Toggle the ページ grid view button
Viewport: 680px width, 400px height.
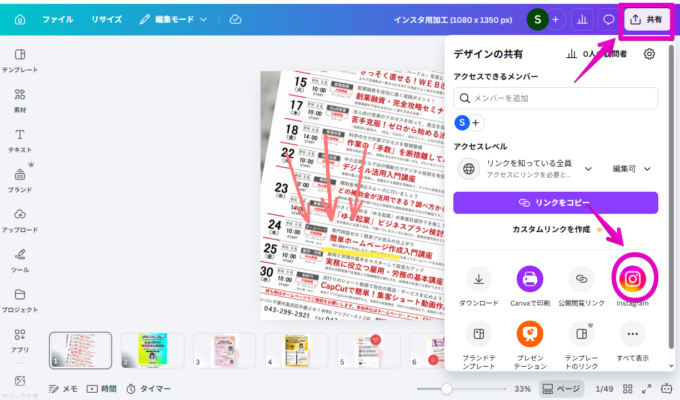561,387
